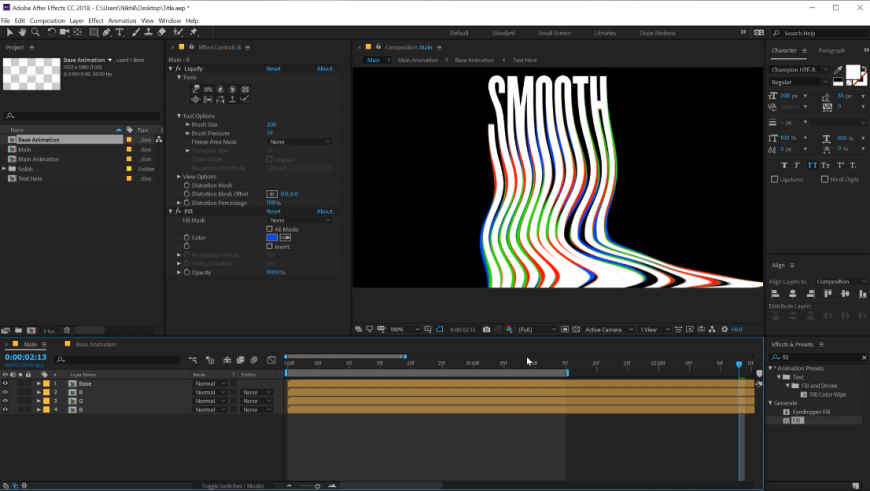
Task: Select the Clone Stamp tool
Action: pyautogui.click(x=149, y=32)
